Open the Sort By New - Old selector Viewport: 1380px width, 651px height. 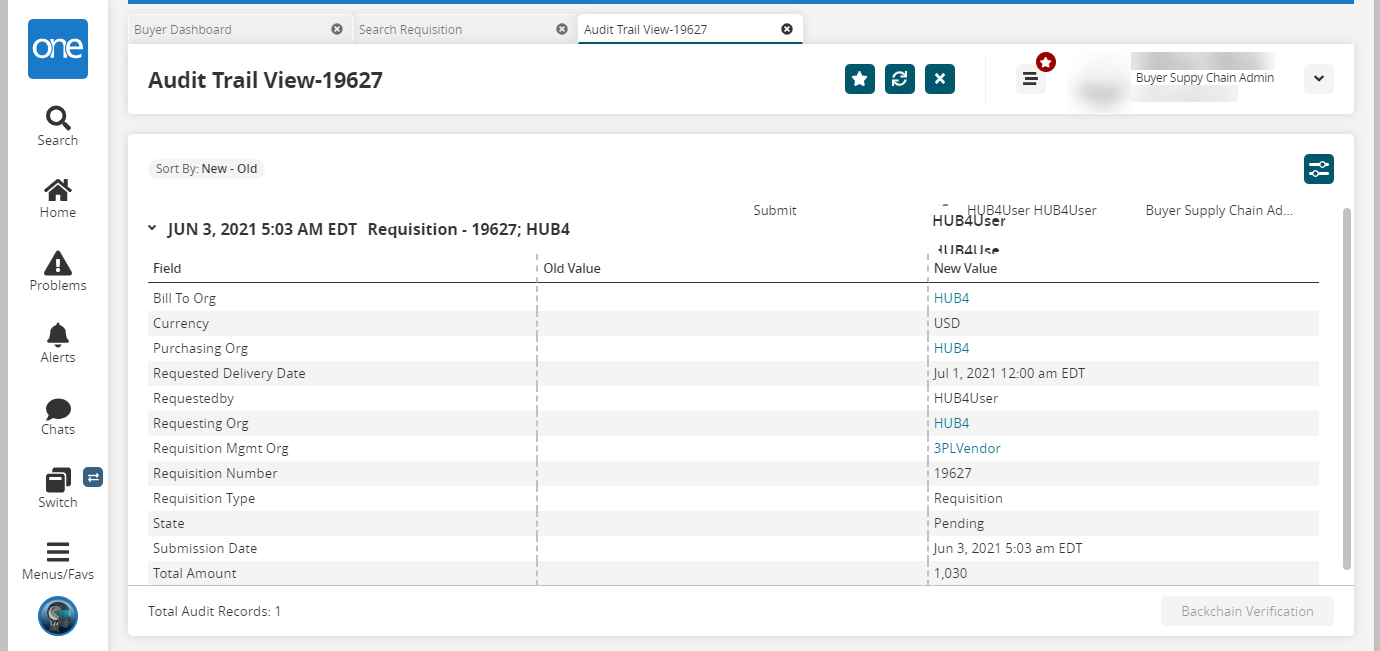click(x=207, y=169)
